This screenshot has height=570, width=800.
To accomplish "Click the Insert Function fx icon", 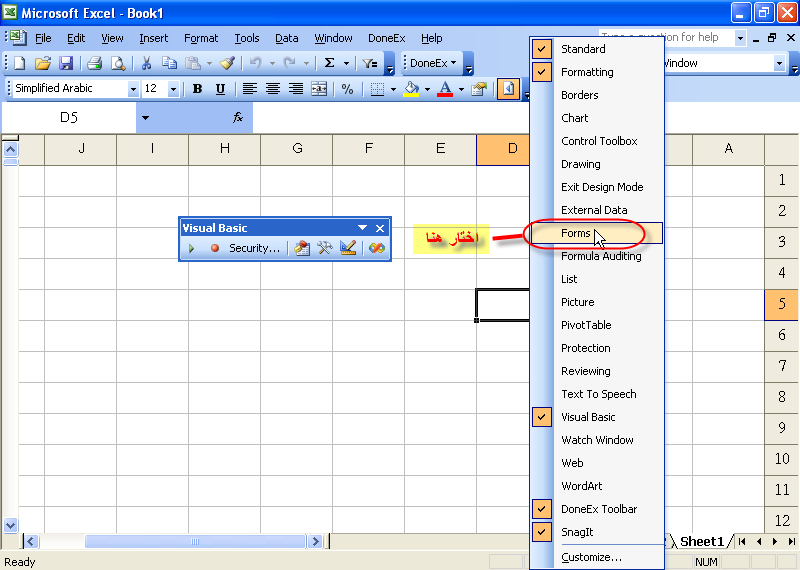I will 238,118.
